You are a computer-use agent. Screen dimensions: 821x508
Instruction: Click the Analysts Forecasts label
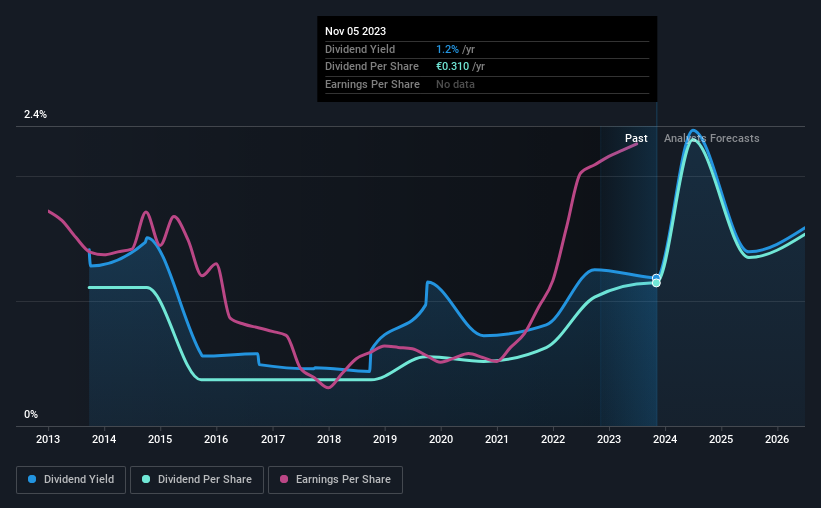pyautogui.click(x=712, y=138)
